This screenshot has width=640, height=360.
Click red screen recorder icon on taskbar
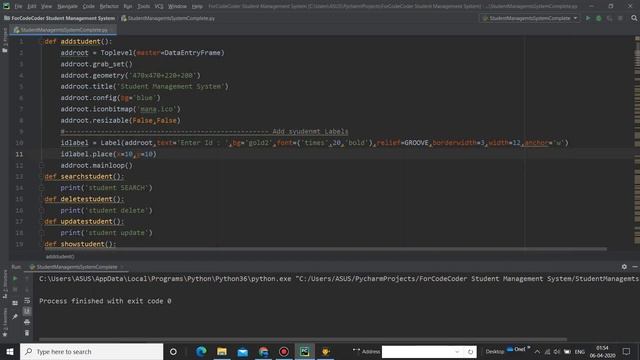point(284,351)
